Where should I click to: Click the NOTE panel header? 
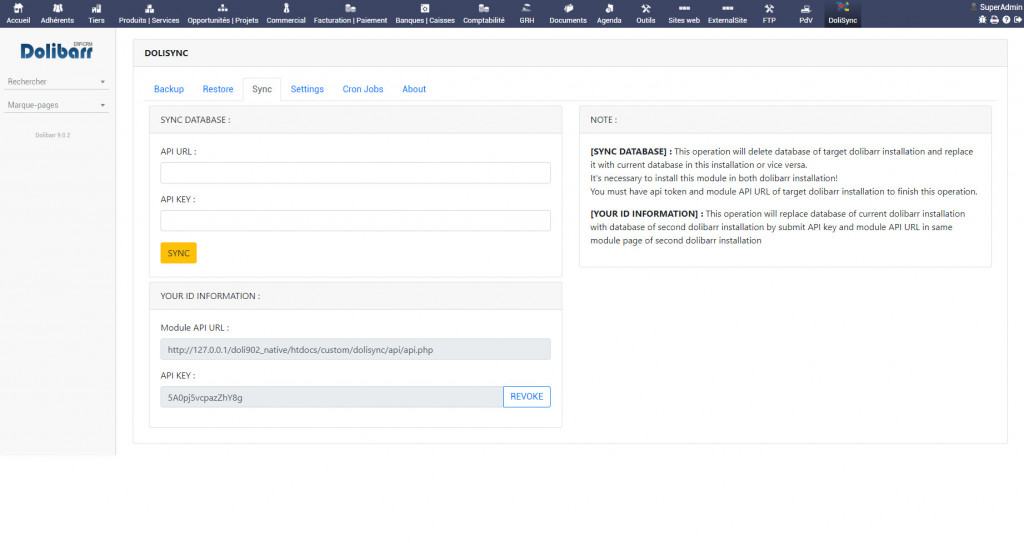pos(603,120)
